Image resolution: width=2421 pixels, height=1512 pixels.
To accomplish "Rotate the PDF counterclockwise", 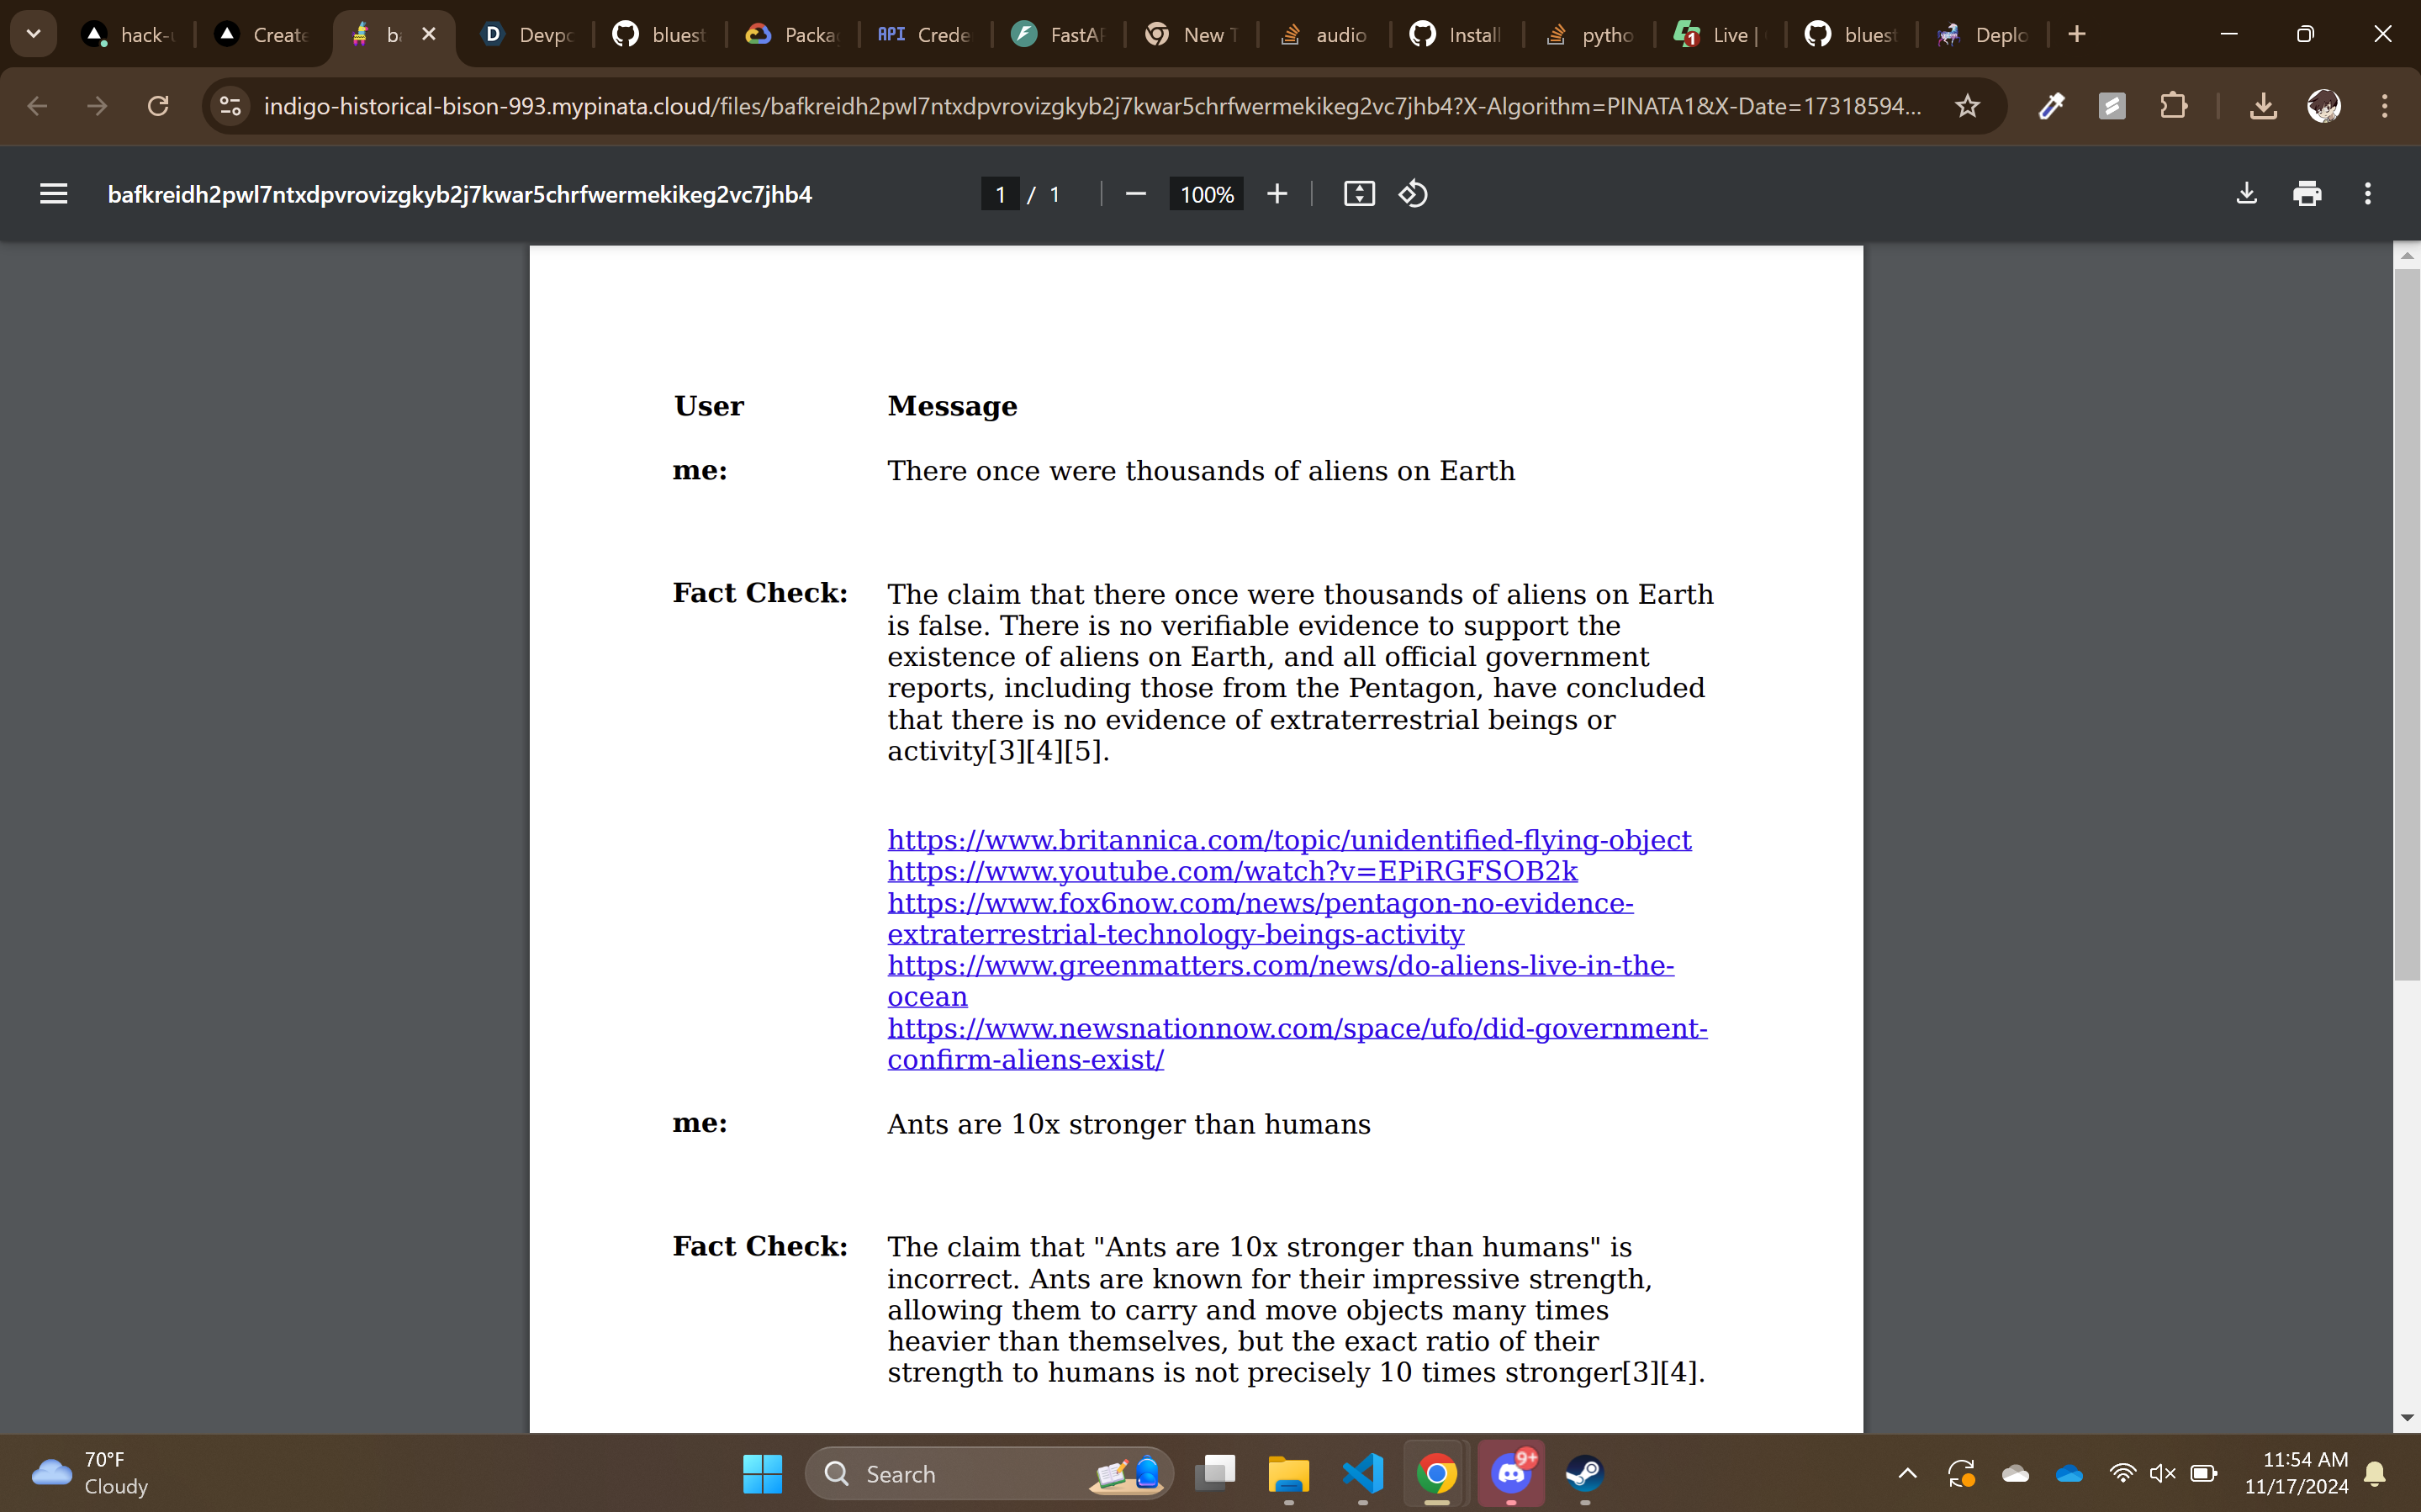I will click(1412, 194).
